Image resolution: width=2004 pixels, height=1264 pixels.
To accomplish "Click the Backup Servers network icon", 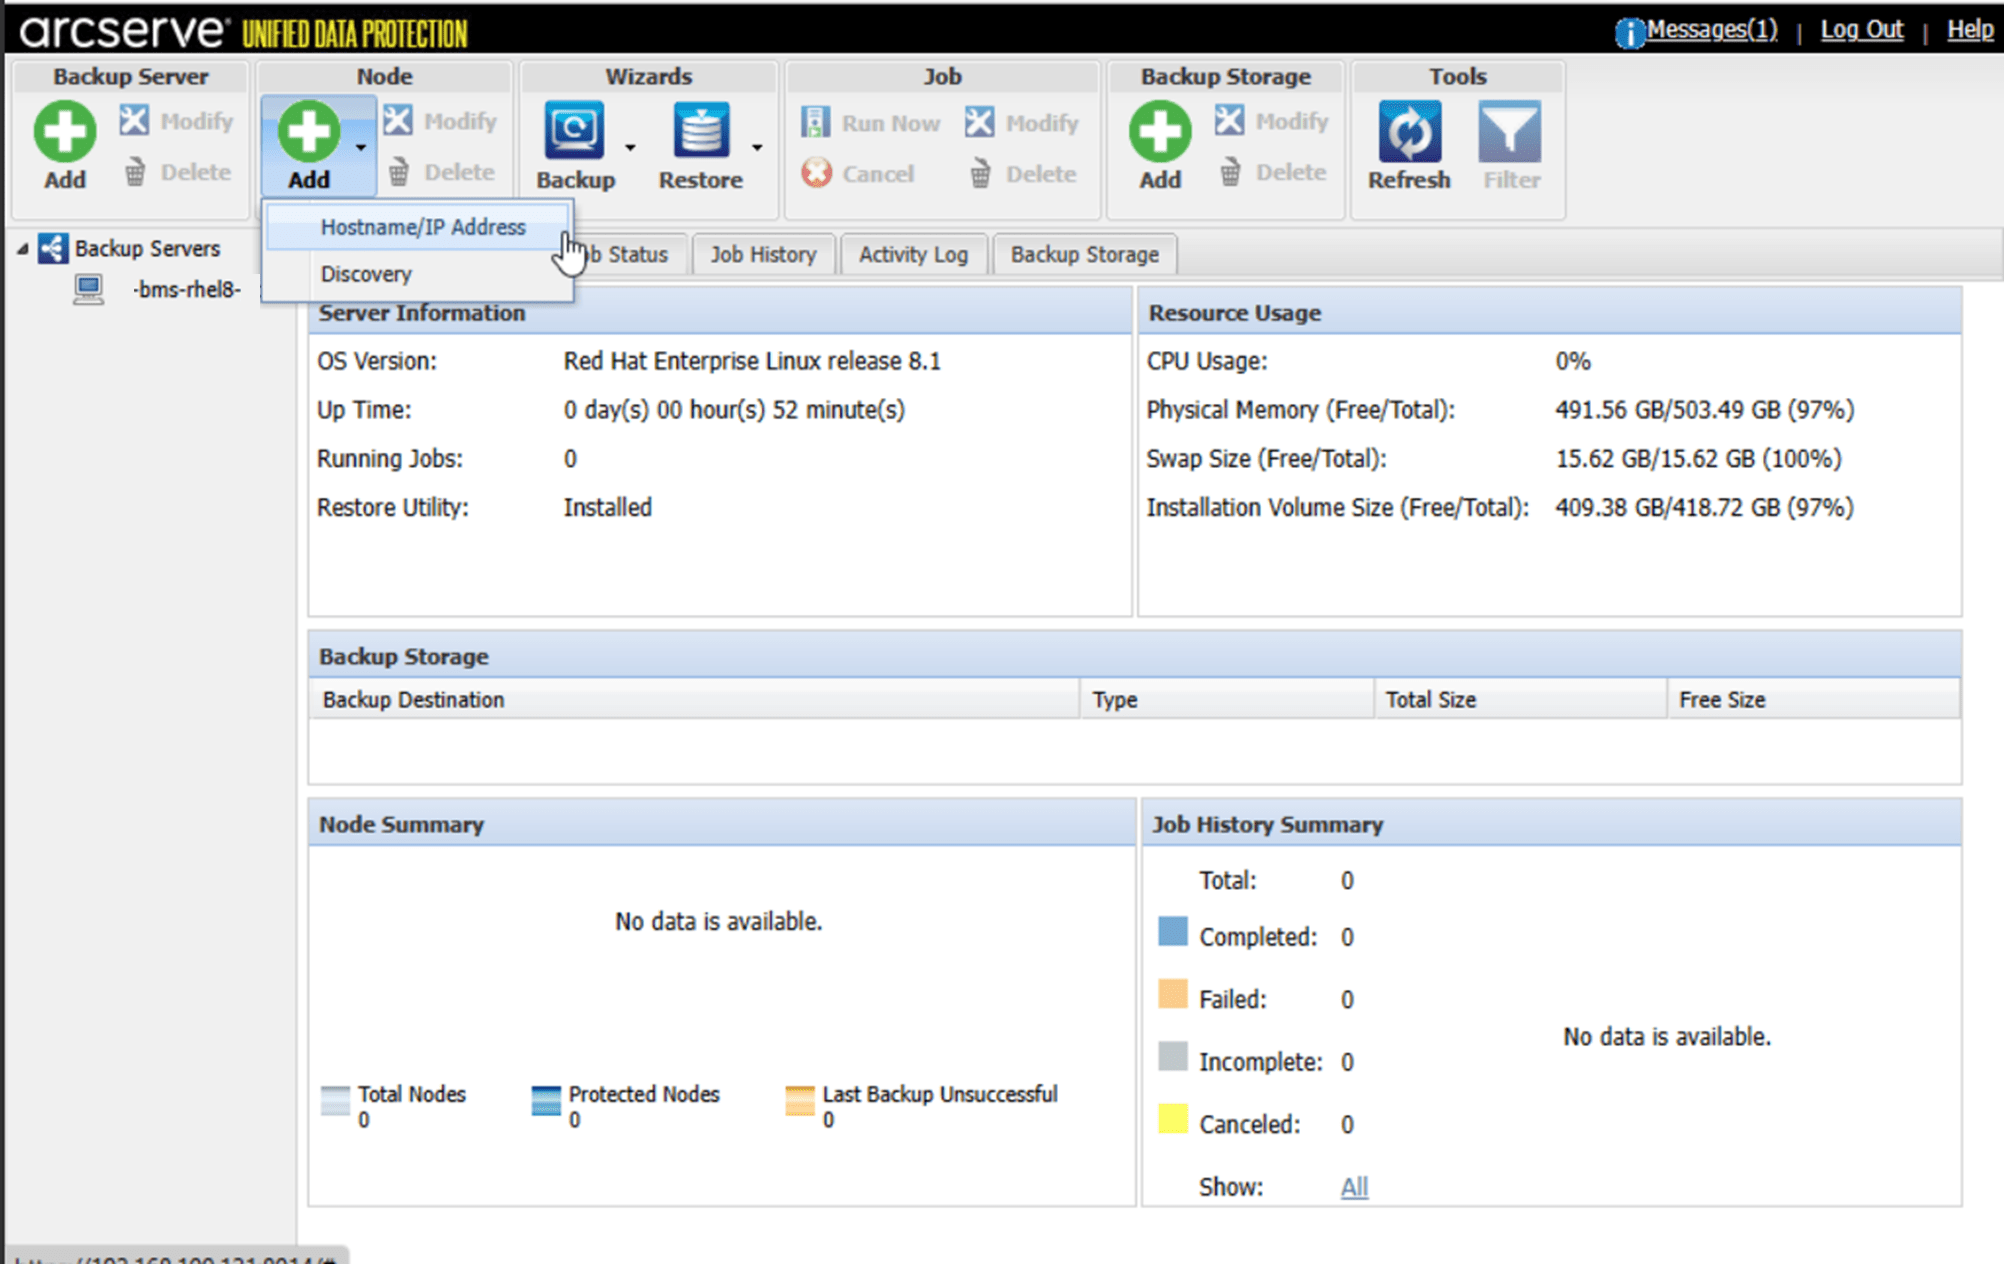I will point(52,248).
